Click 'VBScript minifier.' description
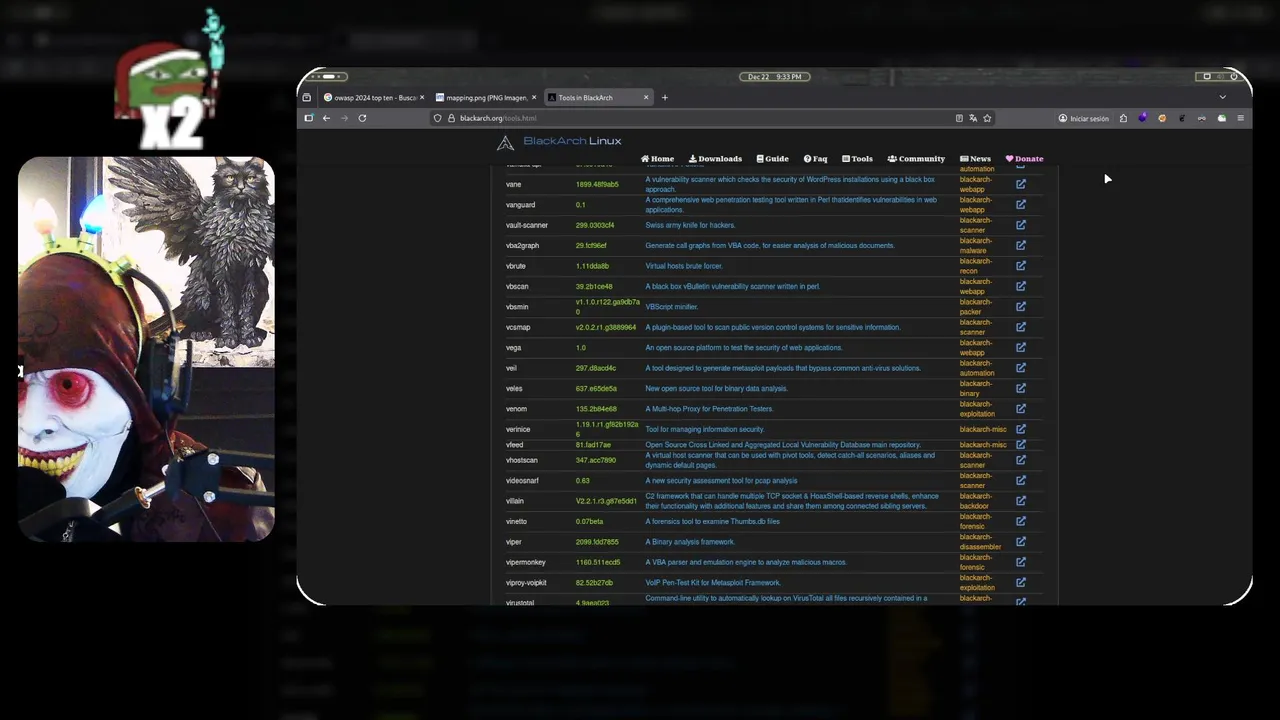Screen dimensions: 1280x720 672,307
